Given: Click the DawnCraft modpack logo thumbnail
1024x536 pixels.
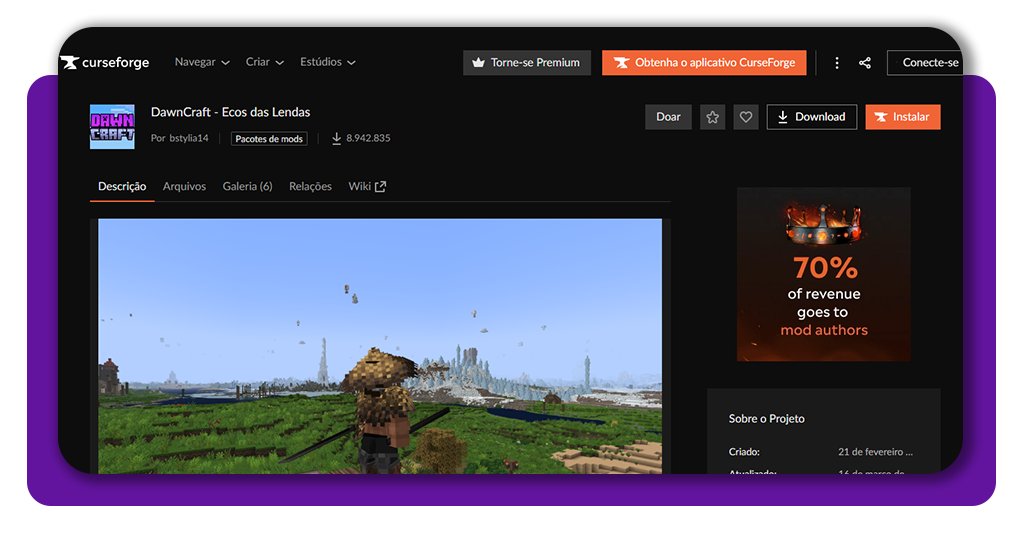Looking at the screenshot, I should [x=112, y=127].
